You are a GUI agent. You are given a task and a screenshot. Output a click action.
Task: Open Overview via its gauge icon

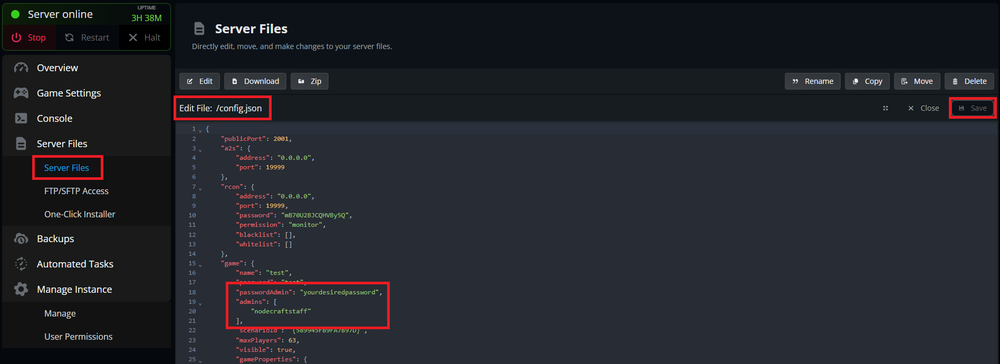(x=22, y=68)
